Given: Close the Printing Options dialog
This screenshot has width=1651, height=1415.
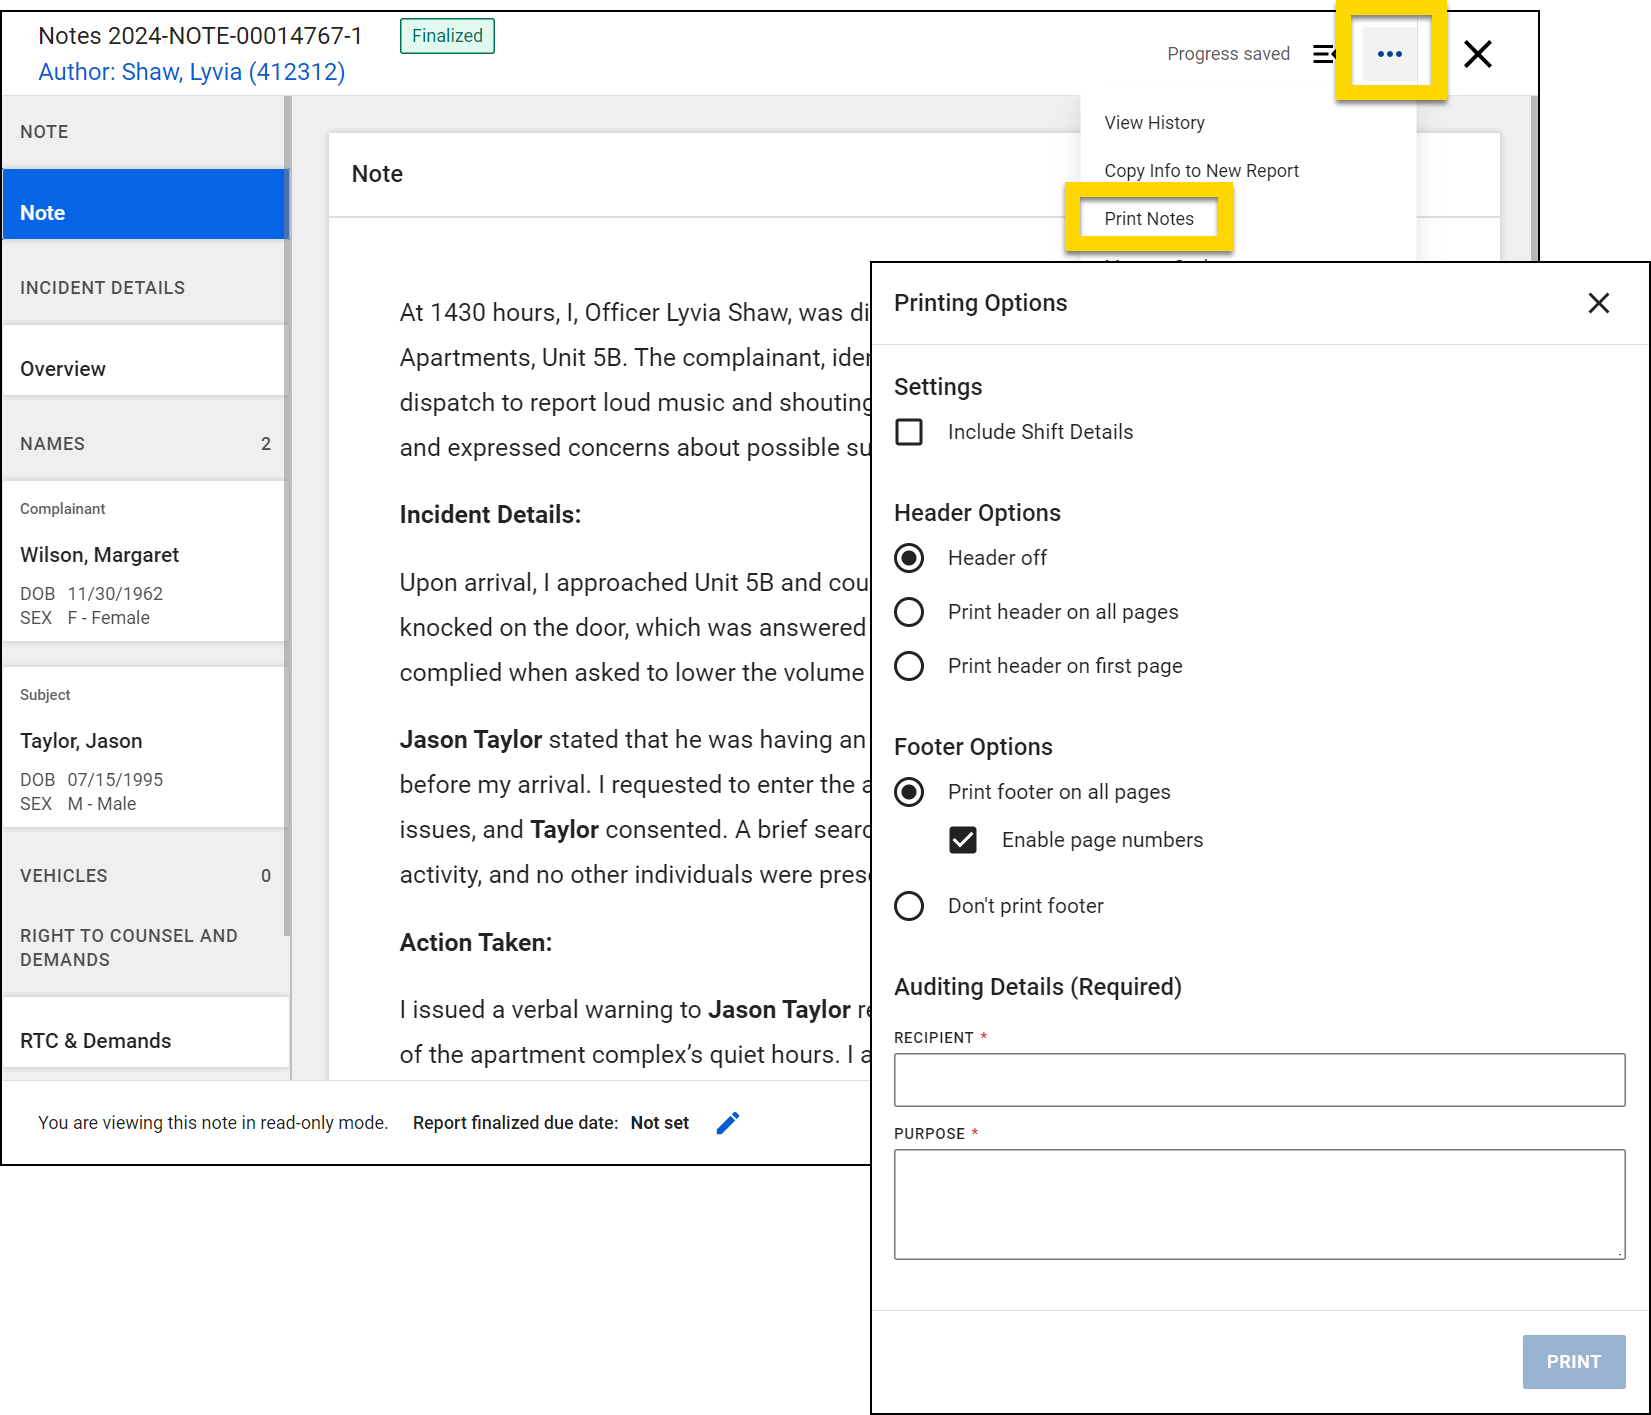Looking at the screenshot, I should (x=1598, y=303).
